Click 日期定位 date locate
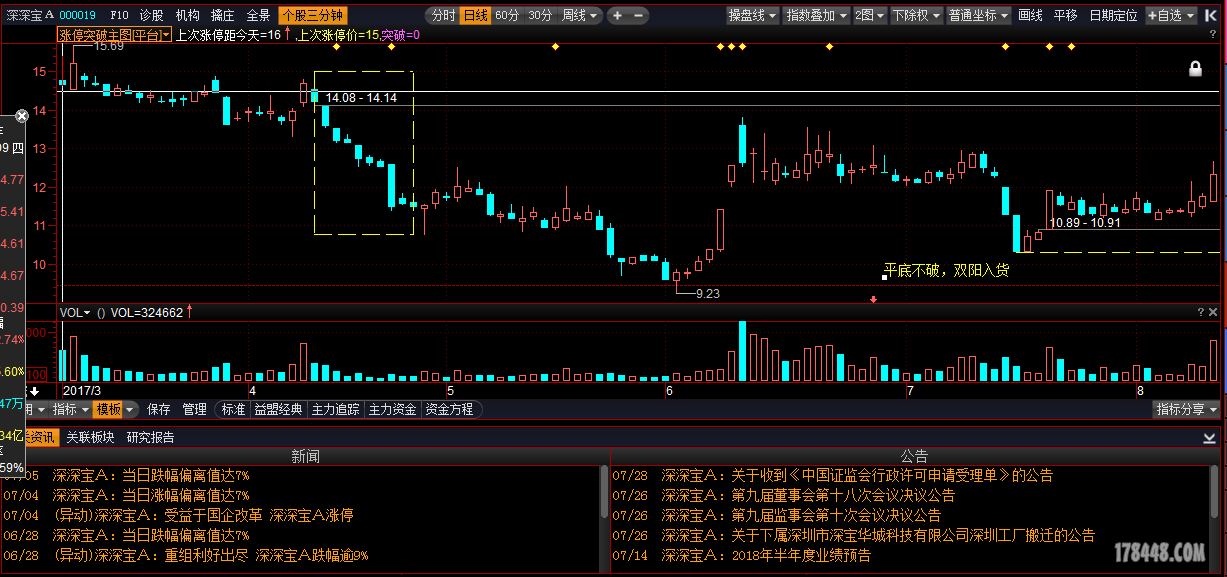Image resolution: width=1227 pixels, height=577 pixels. [x=1113, y=16]
